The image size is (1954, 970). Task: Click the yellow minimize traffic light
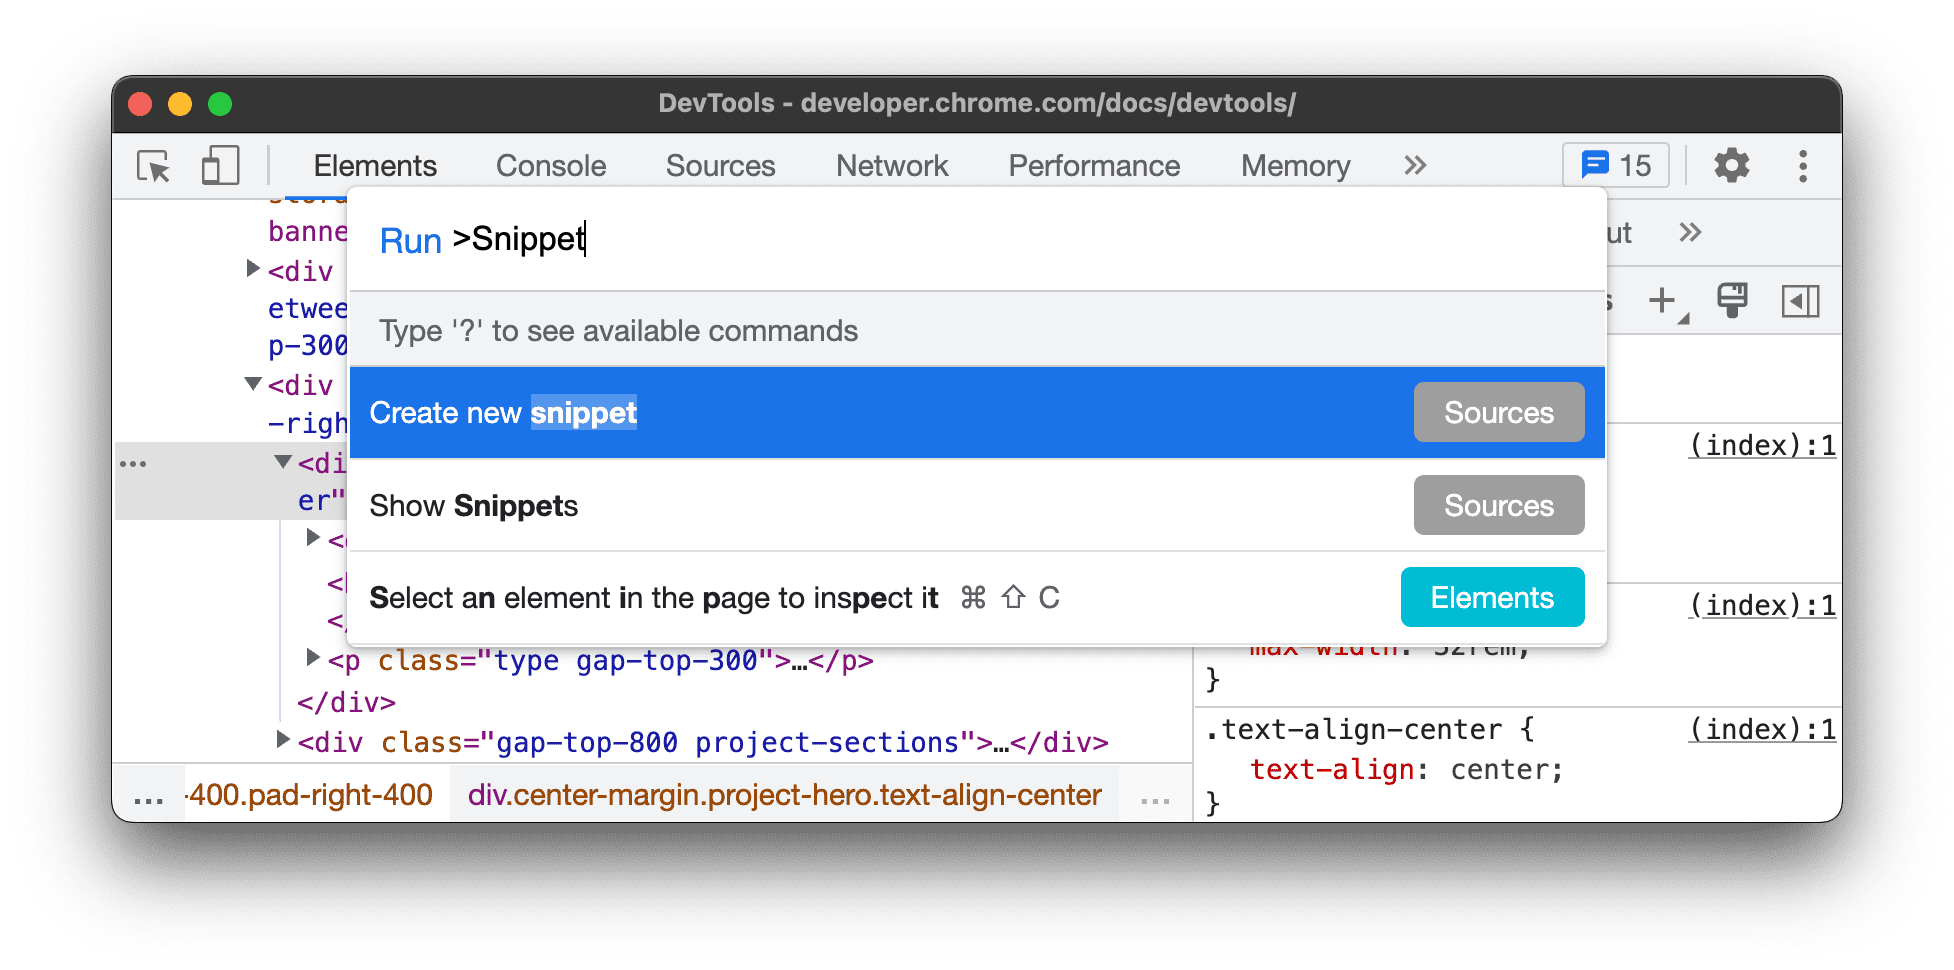coord(179,103)
